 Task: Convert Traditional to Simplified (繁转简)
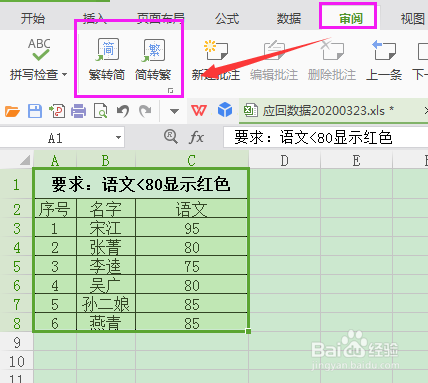pyautogui.click(x=107, y=60)
